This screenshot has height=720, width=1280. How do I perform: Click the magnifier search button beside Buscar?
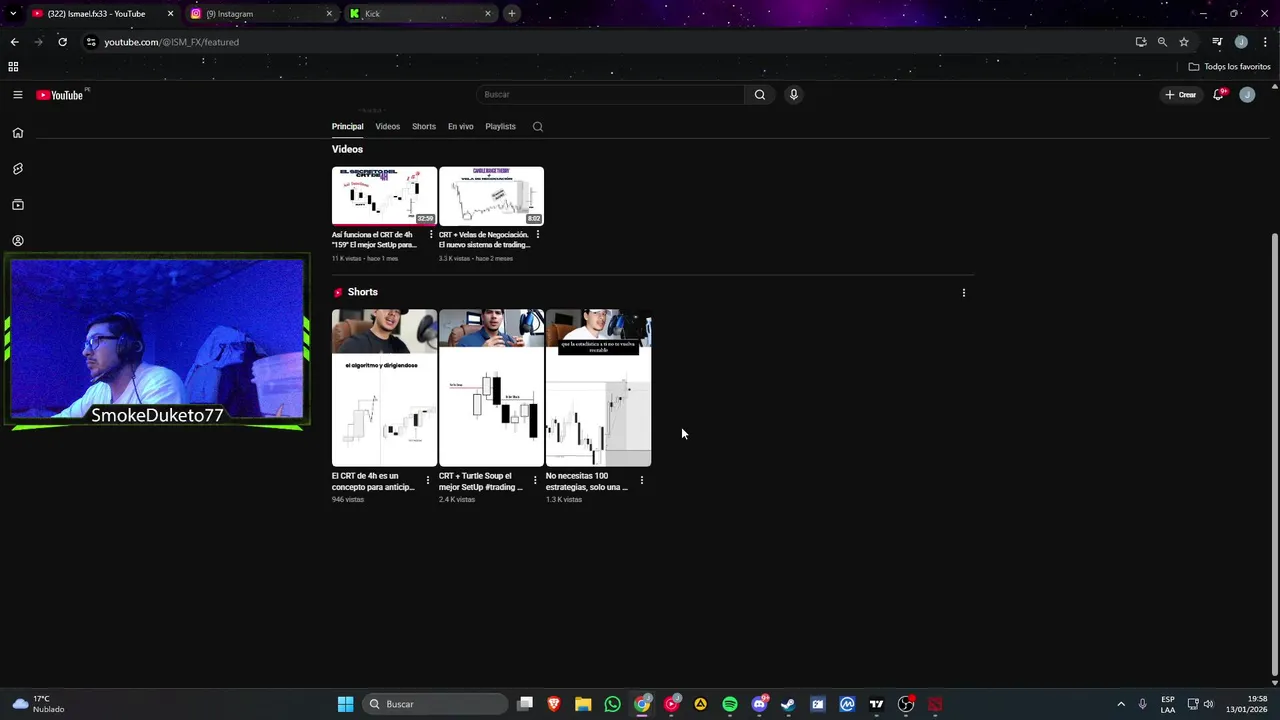[760, 95]
